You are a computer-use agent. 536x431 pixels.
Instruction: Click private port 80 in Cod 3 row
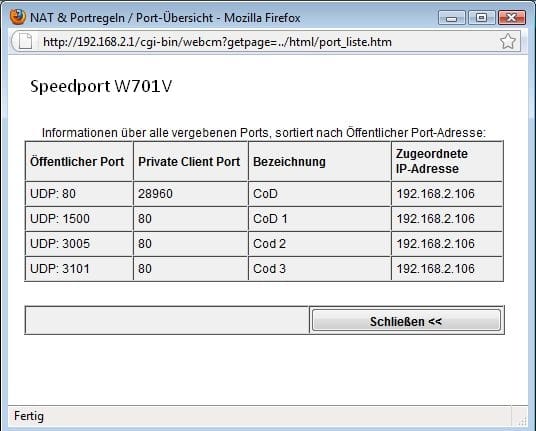pyautogui.click(x=190, y=268)
